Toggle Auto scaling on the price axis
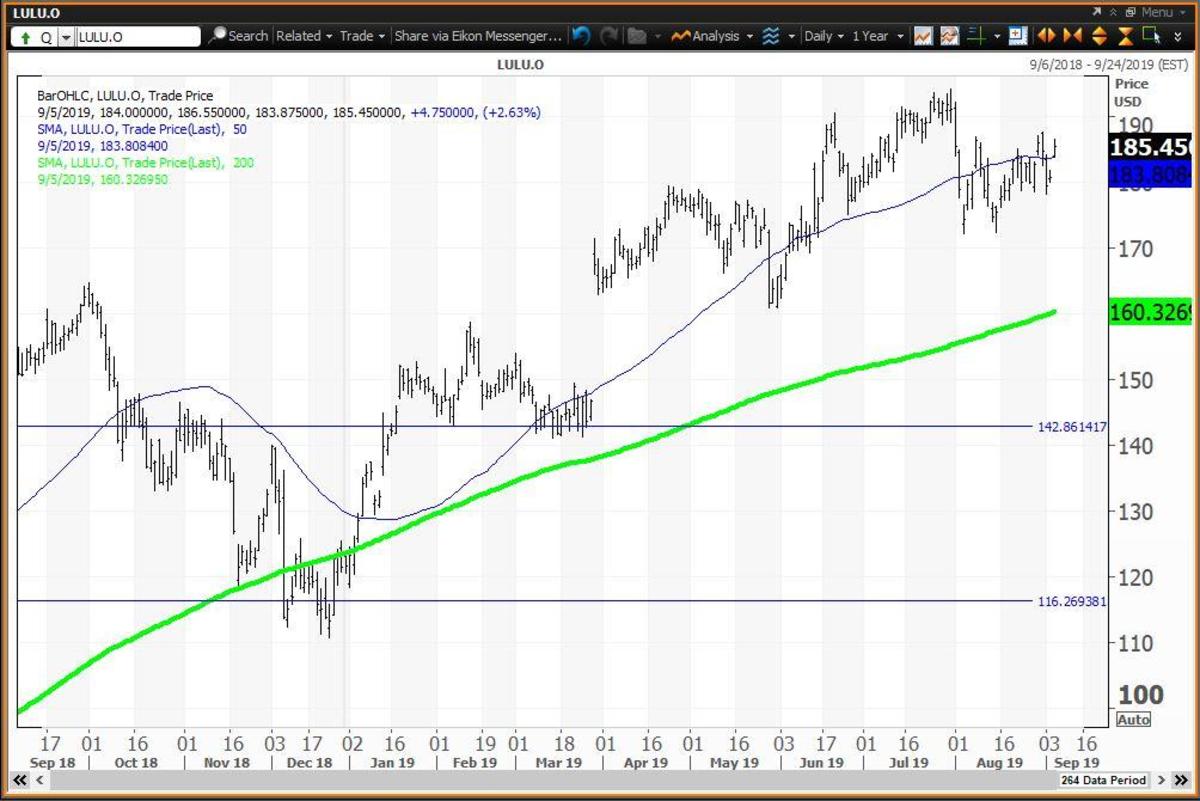 pyautogui.click(x=1132, y=720)
